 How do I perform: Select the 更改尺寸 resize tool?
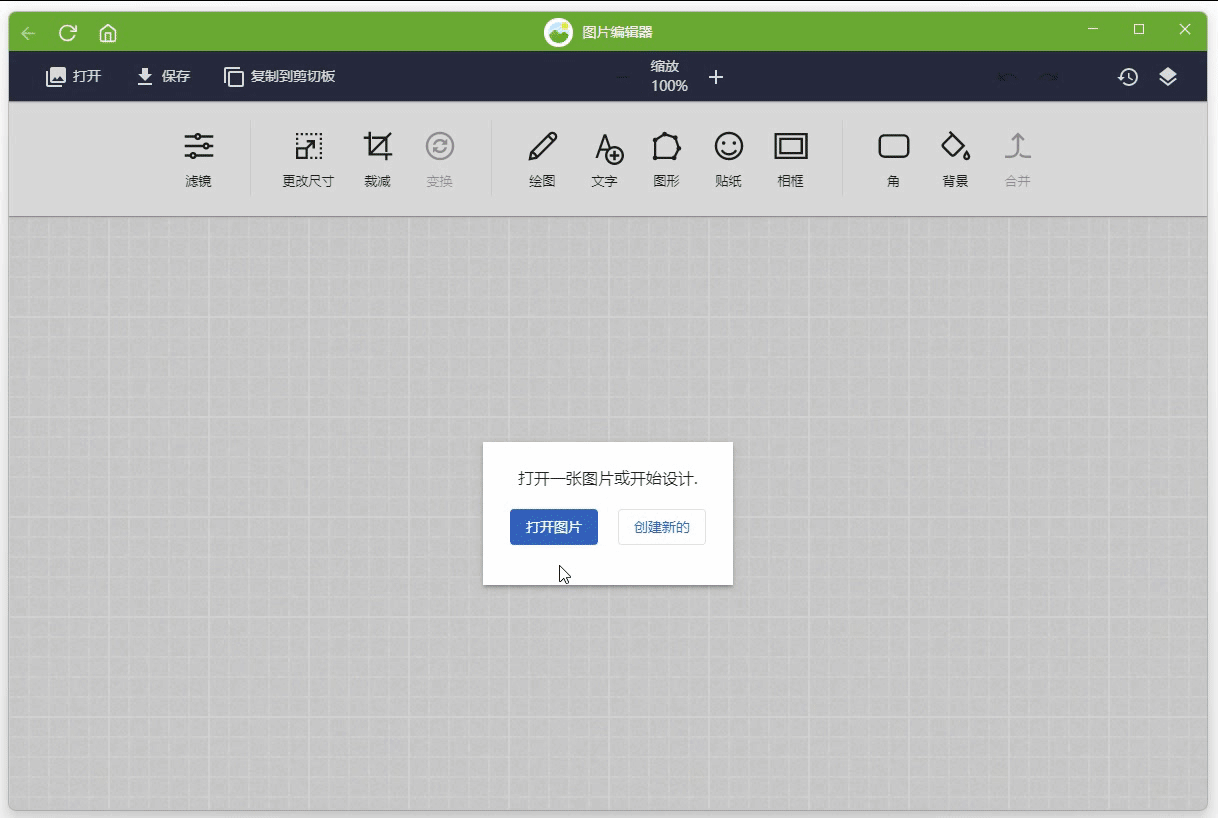pos(308,158)
